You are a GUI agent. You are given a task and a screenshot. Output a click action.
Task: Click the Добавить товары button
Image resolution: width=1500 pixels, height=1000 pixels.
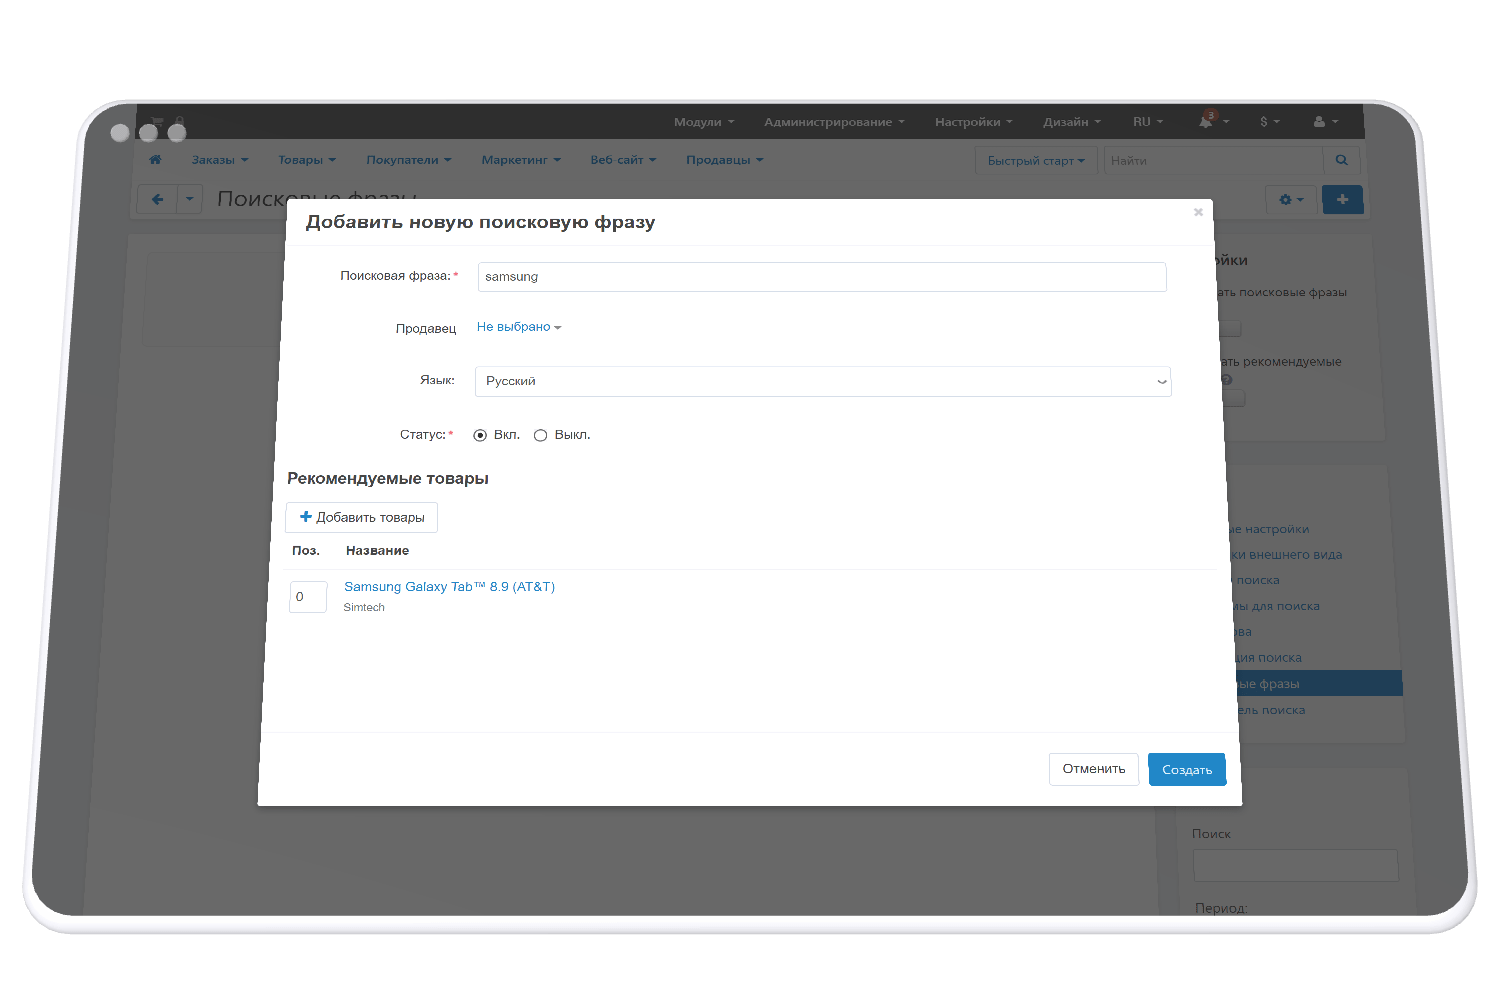(x=362, y=517)
